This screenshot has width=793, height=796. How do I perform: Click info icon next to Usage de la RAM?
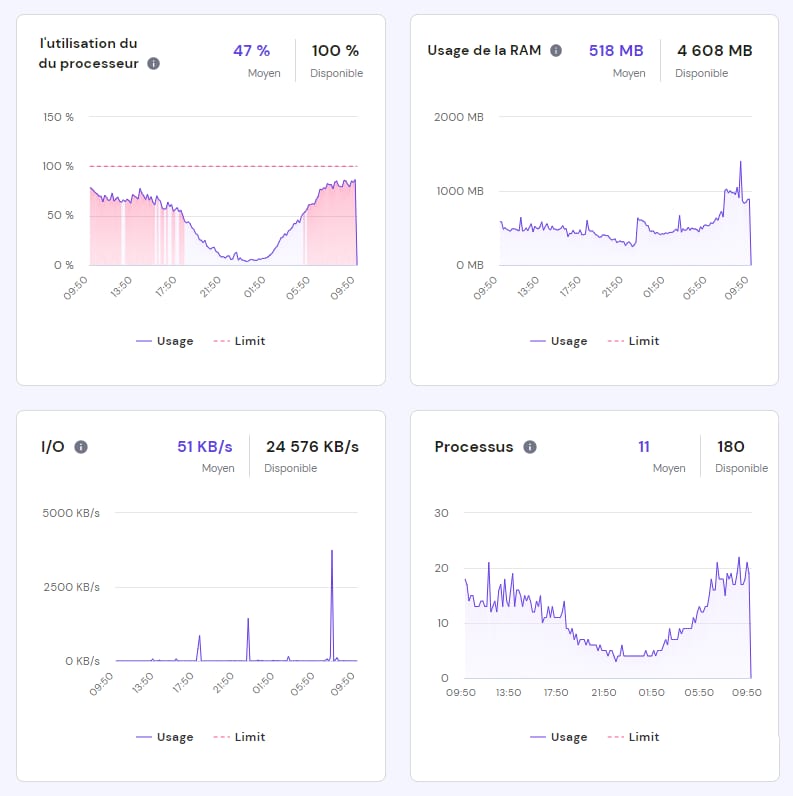(x=556, y=50)
